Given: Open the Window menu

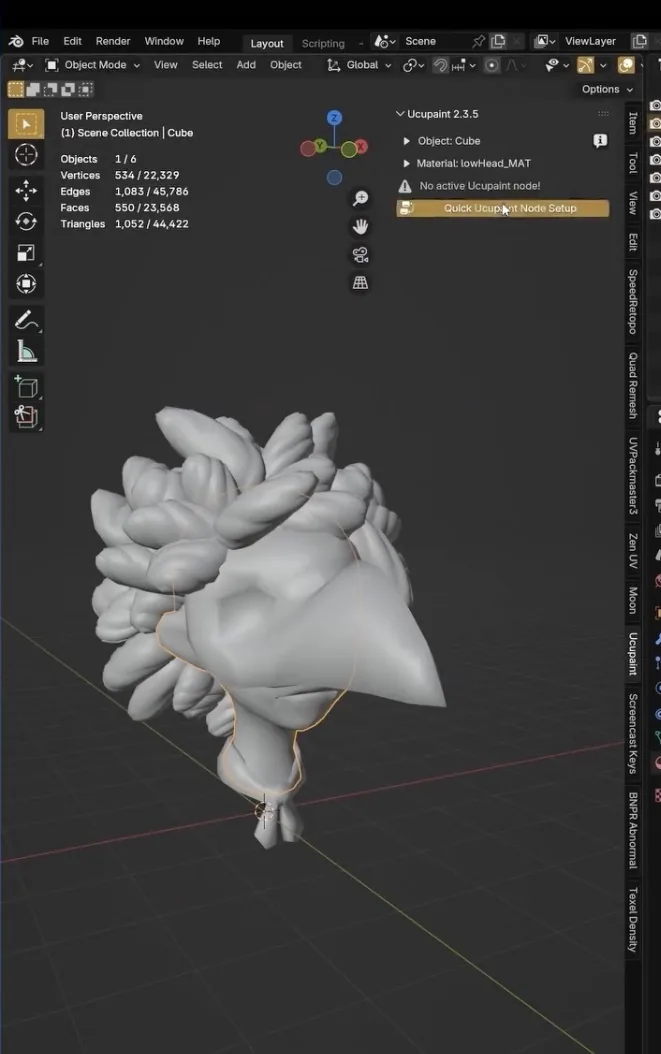Looking at the screenshot, I should (164, 42).
